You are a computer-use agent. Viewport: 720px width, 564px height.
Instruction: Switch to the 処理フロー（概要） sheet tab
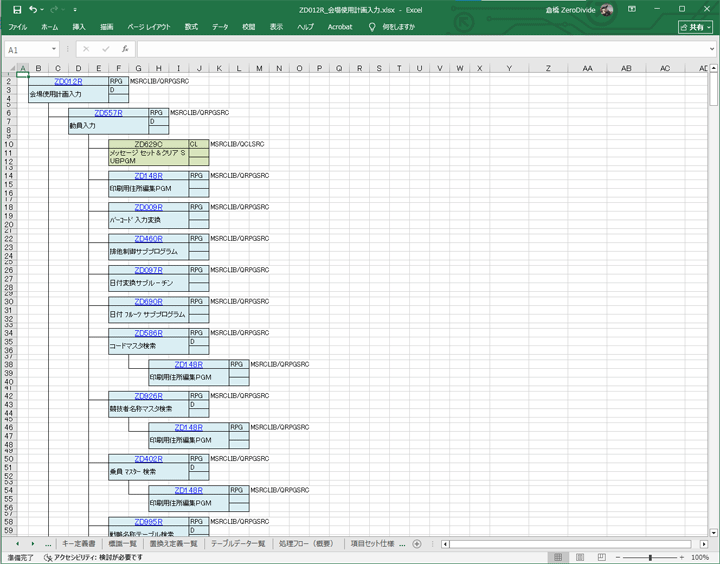point(304,544)
